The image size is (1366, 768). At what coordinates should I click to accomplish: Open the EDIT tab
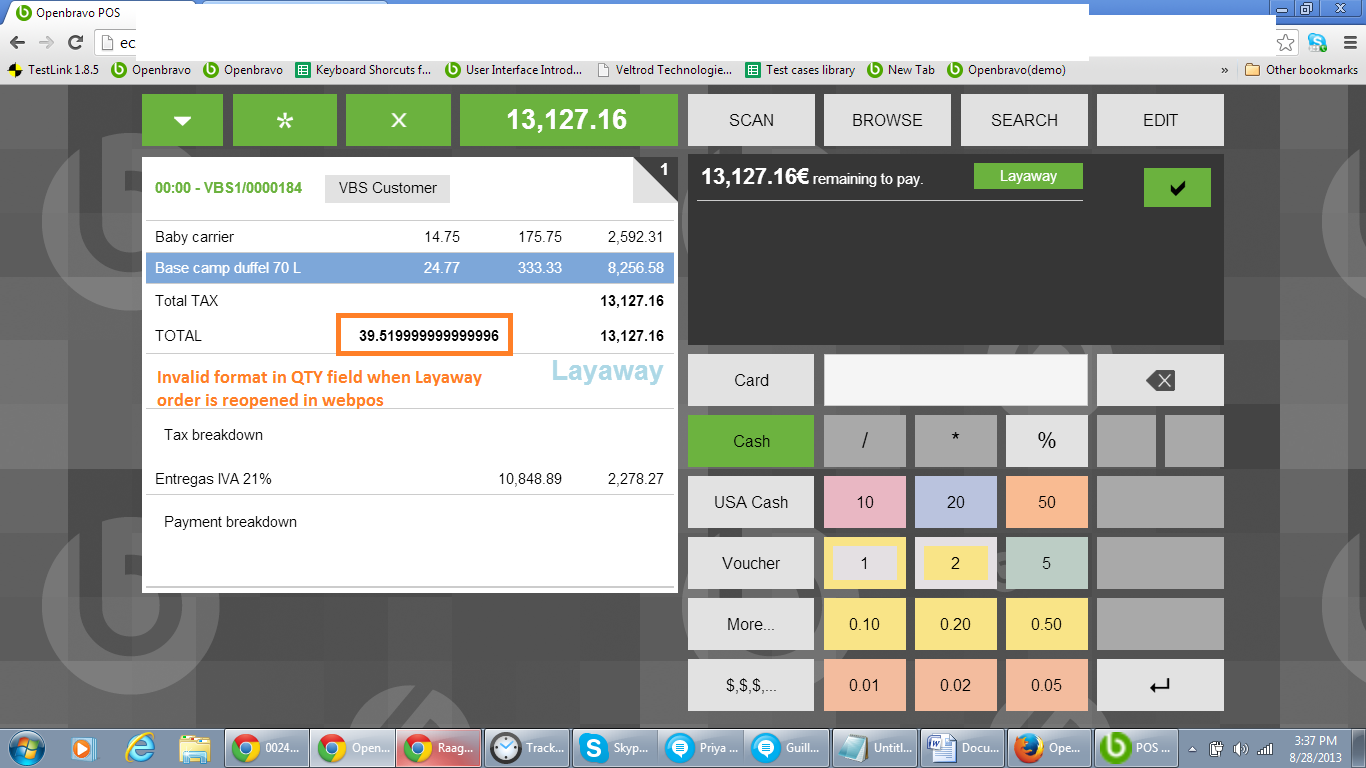1160,120
